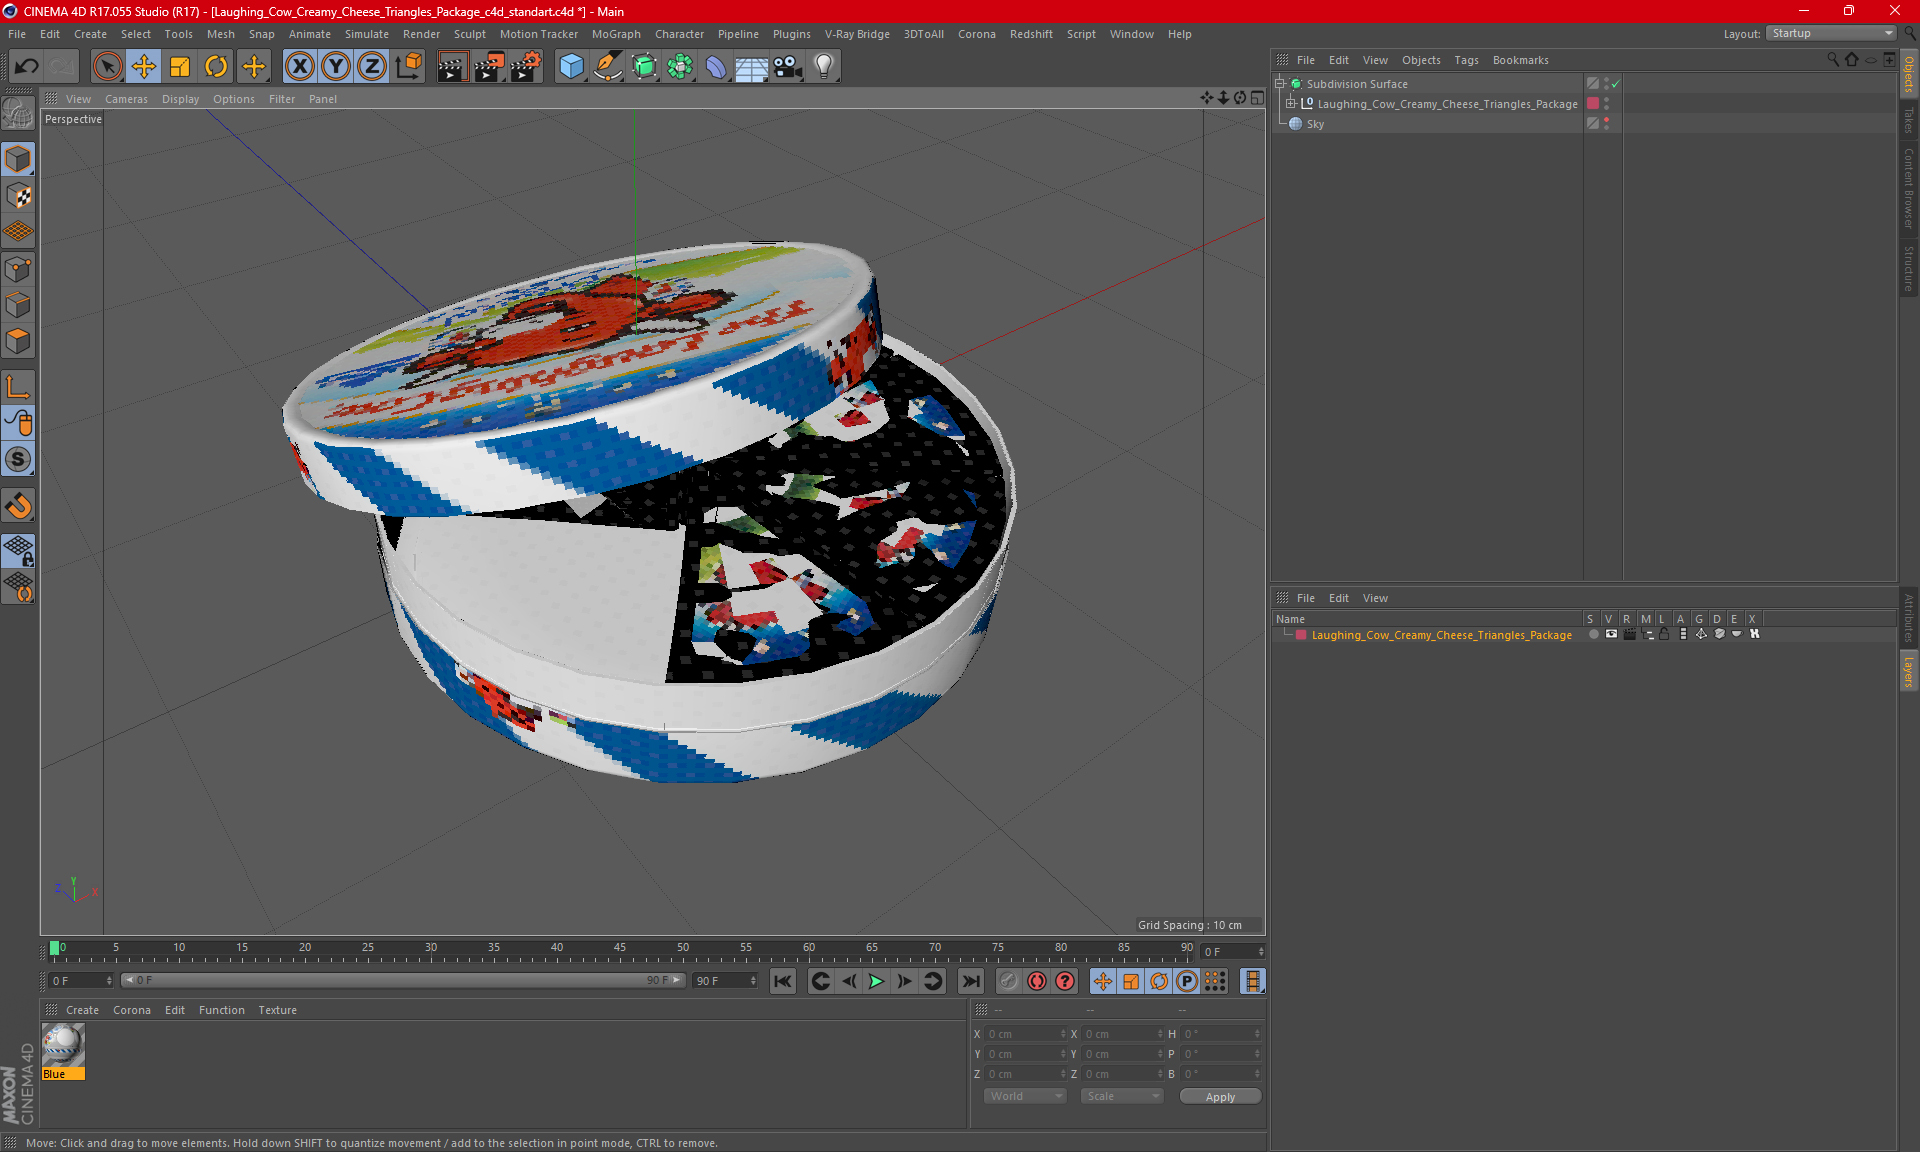Open the material manager Texture menu

[x=277, y=1010]
